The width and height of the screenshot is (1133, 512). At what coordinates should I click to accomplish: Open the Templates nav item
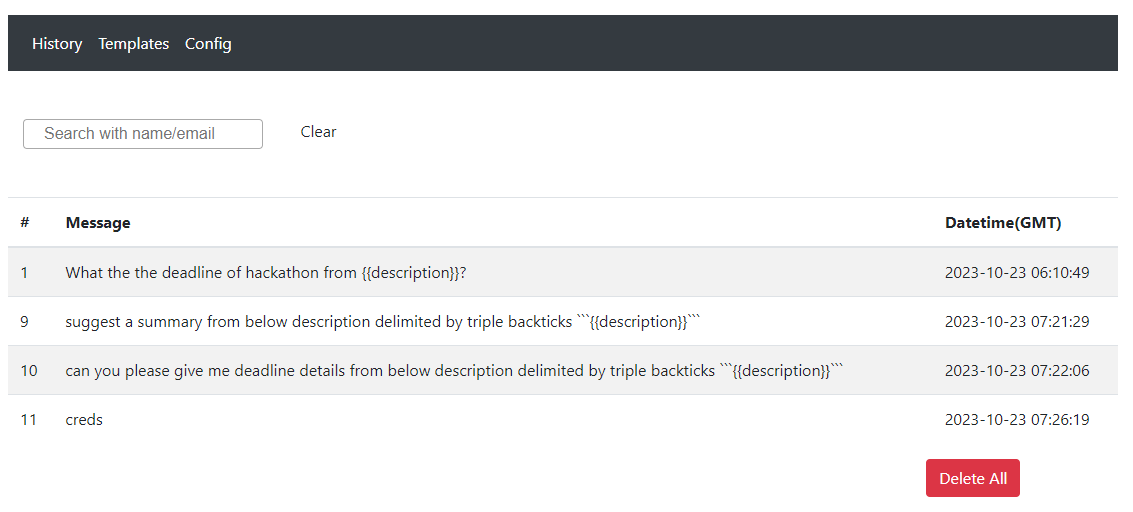pyautogui.click(x=134, y=44)
